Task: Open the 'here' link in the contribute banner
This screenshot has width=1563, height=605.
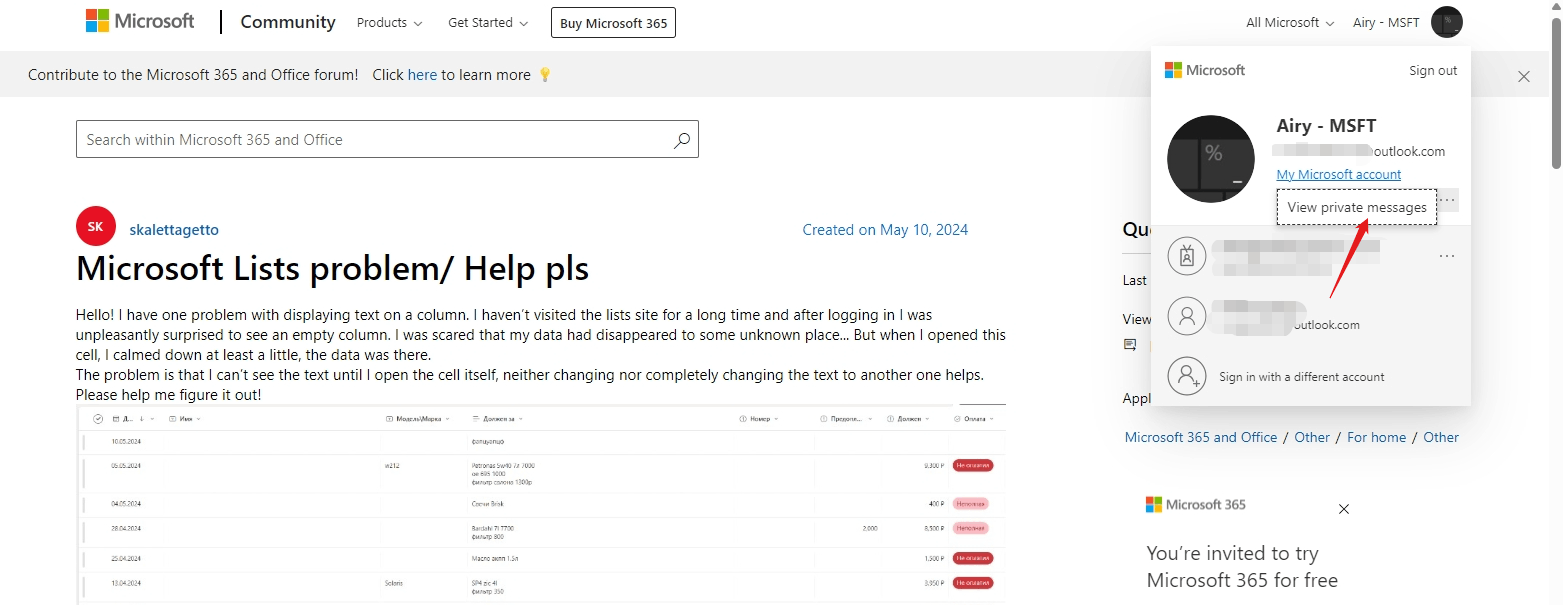Action: click(x=422, y=75)
